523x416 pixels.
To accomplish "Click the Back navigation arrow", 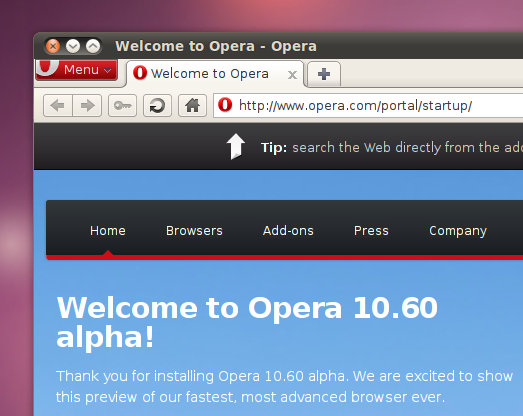I will (x=58, y=105).
